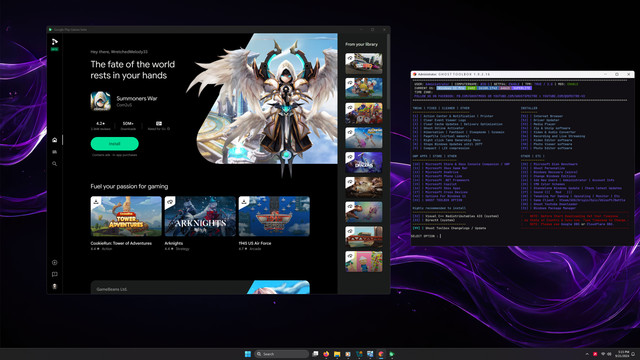Open Home in Google Play Games sidebar
640x360 pixels.
pyautogui.click(x=55, y=140)
